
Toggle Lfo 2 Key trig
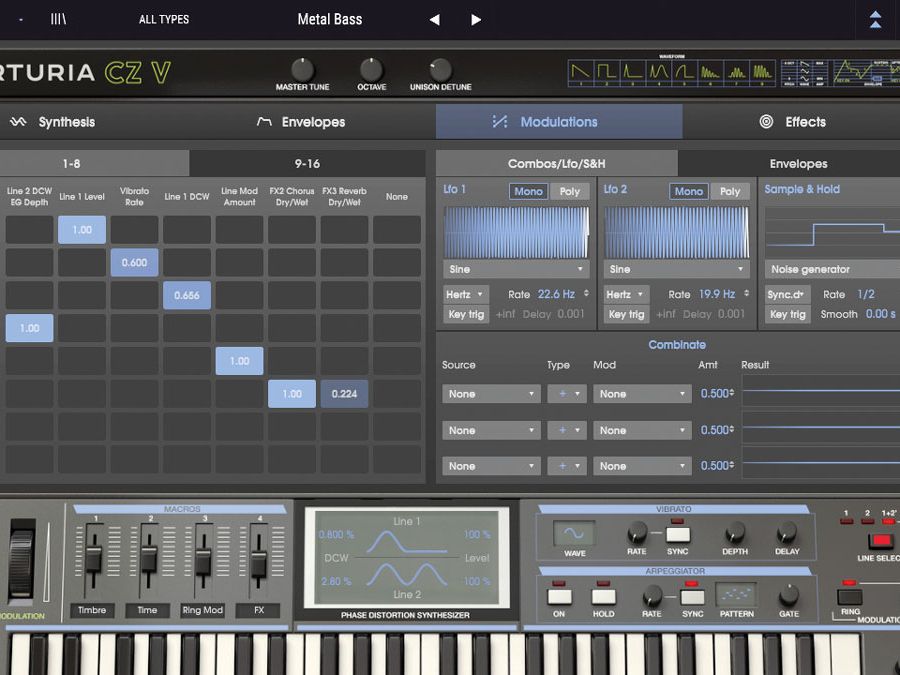pyautogui.click(x=627, y=314)
